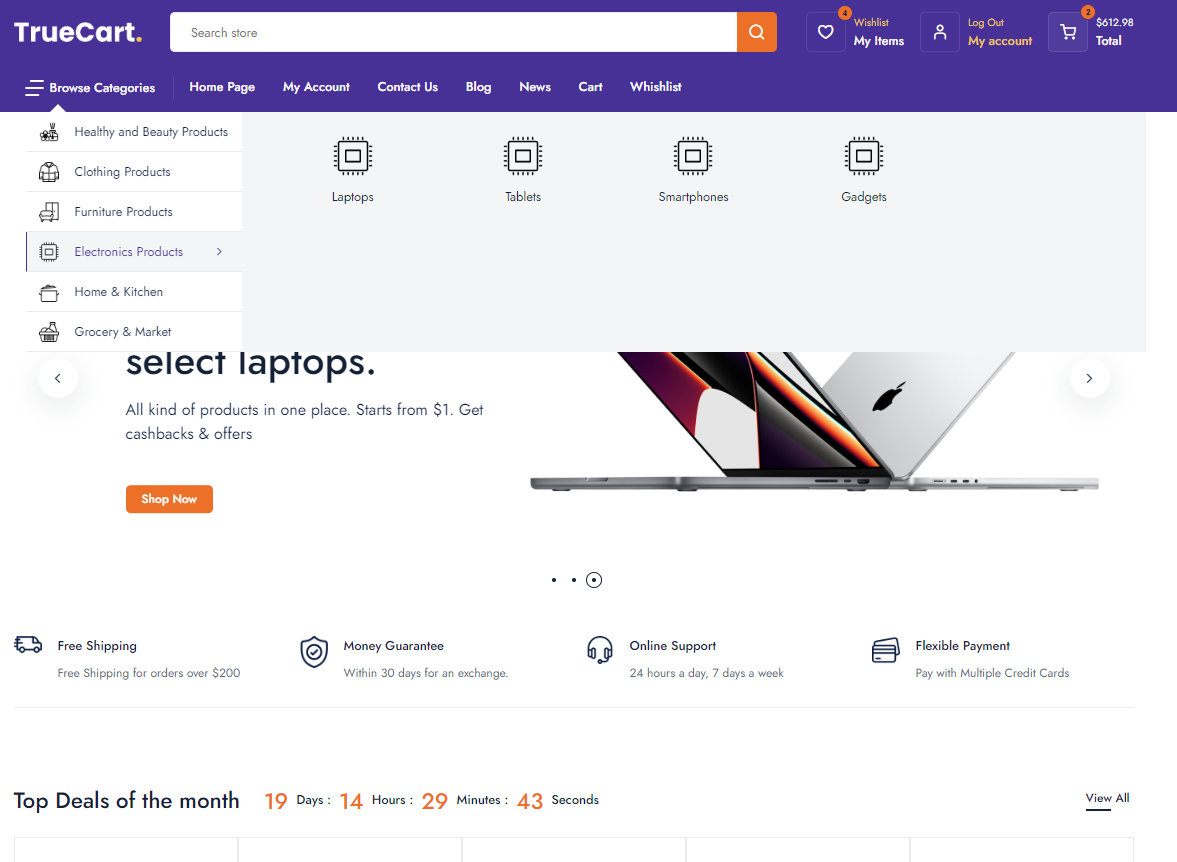Choose the Gadgets category icon
This screenshot has width=1177, height=862.
(x=864, y=156)
